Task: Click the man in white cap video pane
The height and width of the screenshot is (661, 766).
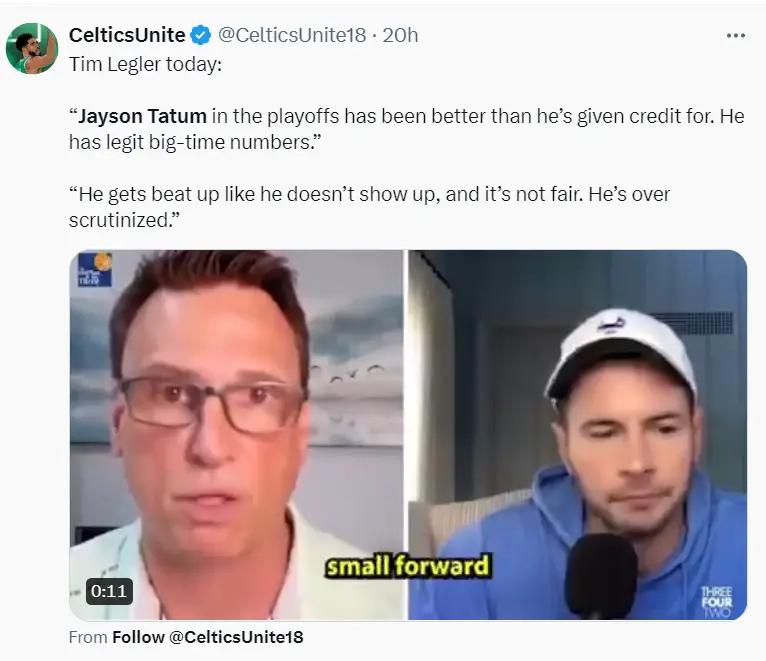Action: [577, 435]
